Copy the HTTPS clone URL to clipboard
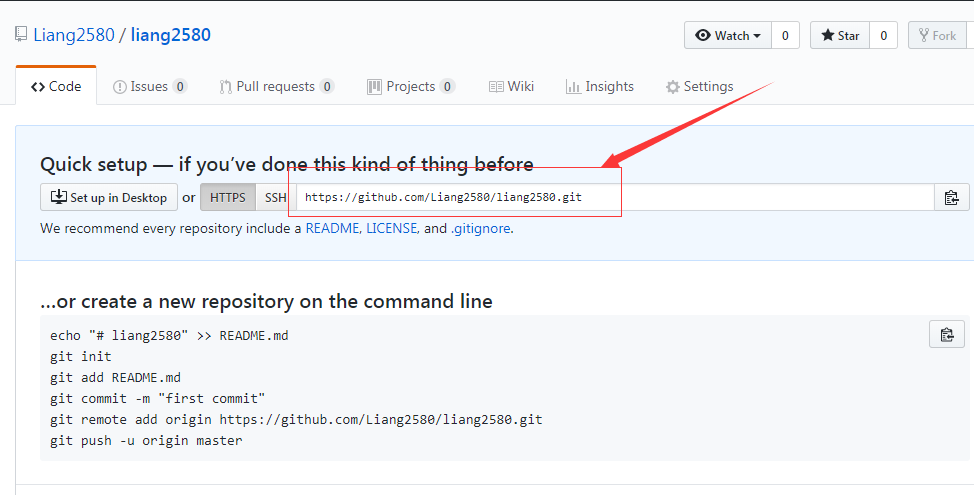 pos(951,198)
